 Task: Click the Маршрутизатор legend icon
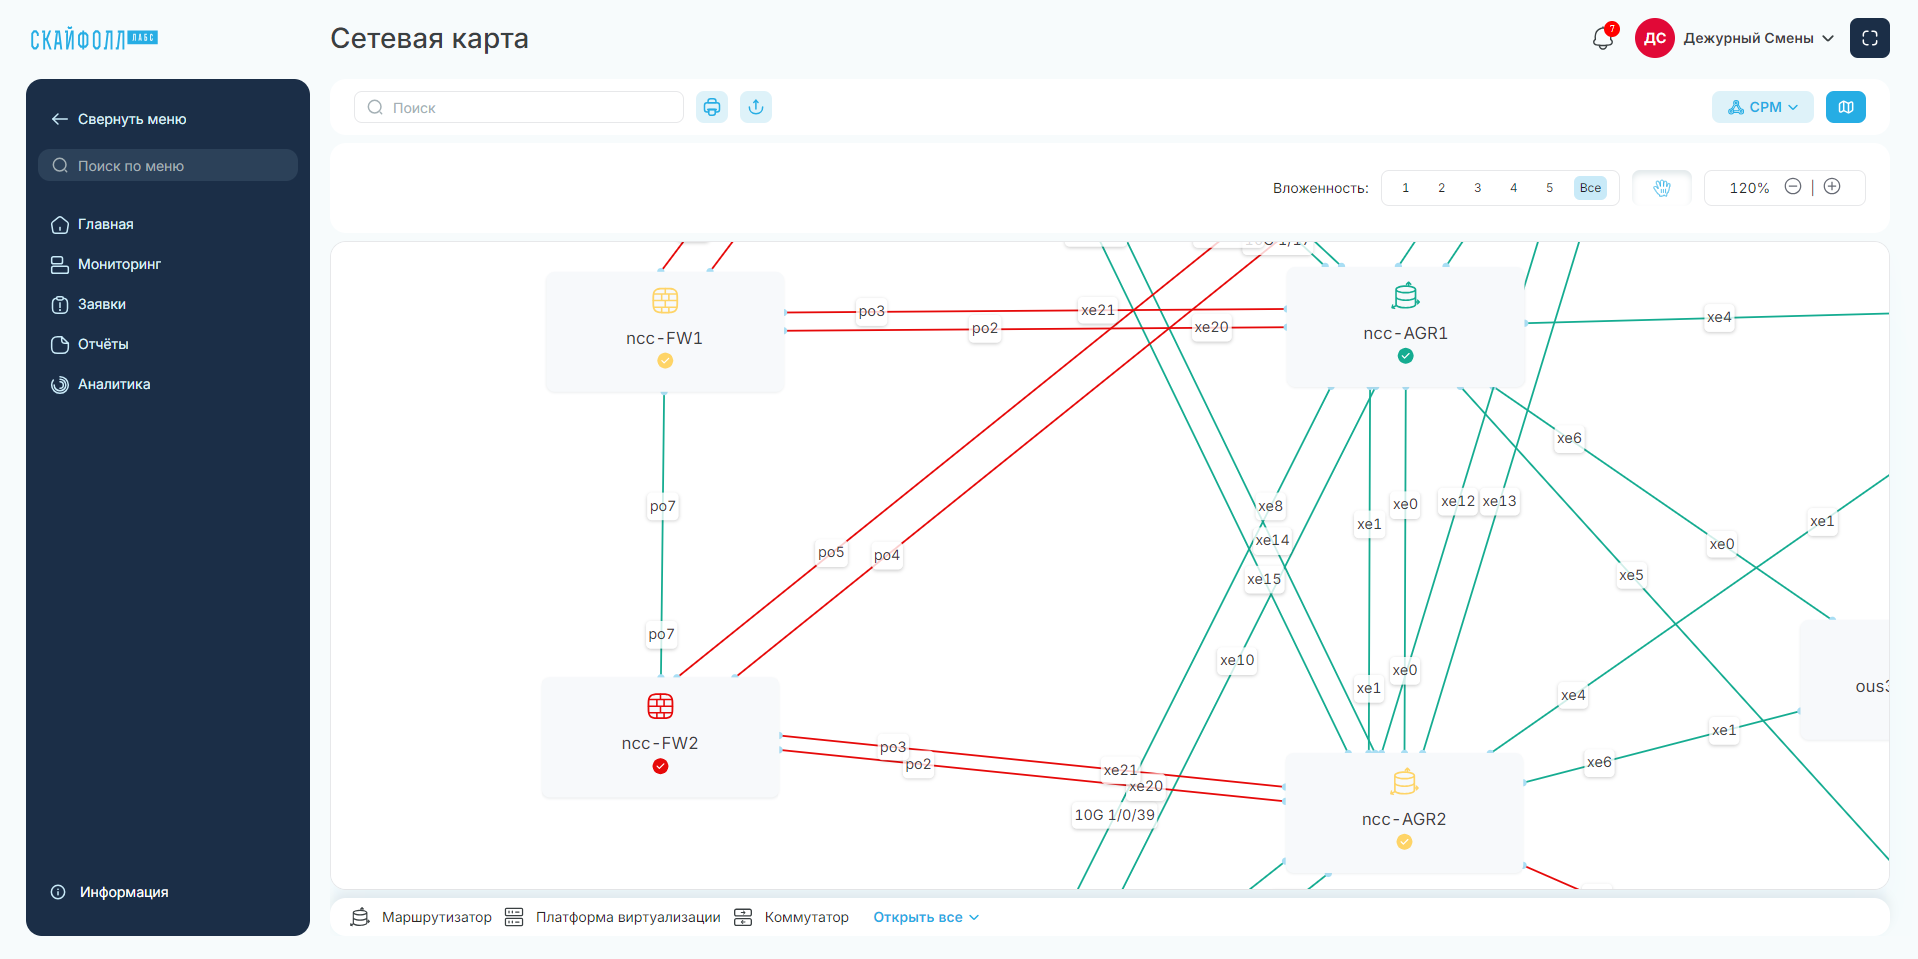[360, 917]
